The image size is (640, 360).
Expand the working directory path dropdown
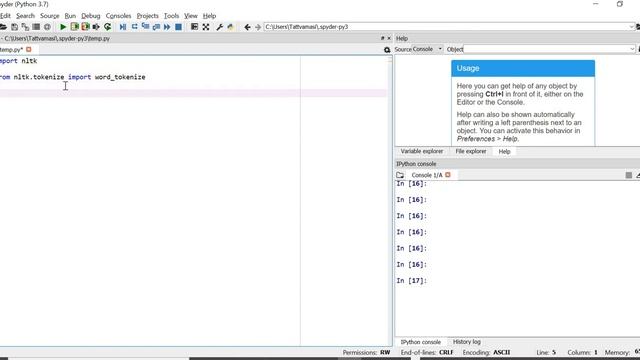631,27
